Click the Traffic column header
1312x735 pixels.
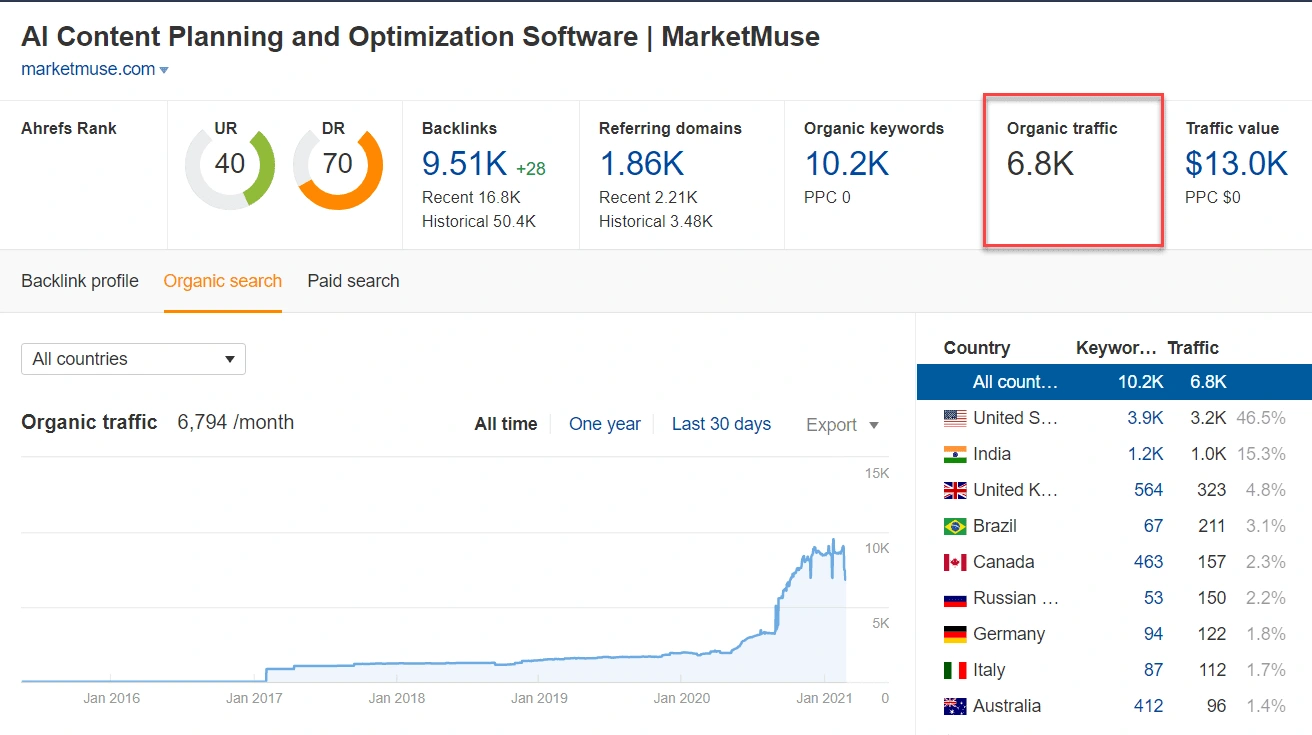click(x=1193, y=348)
